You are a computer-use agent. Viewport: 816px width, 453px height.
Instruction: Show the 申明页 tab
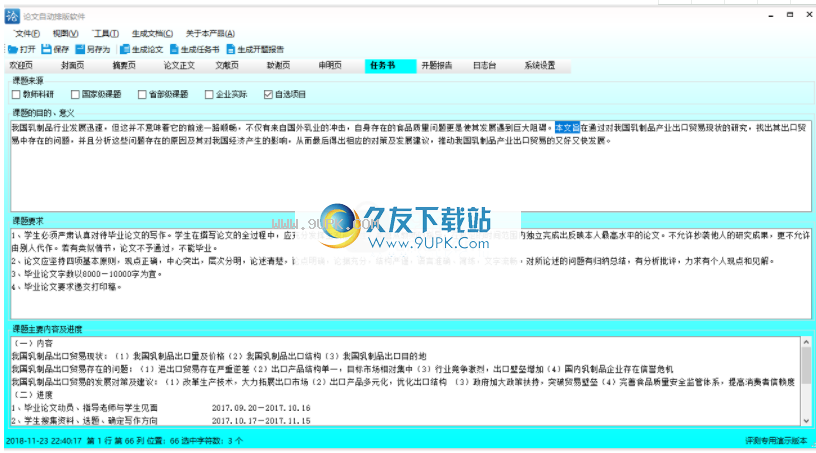point(330,66)
